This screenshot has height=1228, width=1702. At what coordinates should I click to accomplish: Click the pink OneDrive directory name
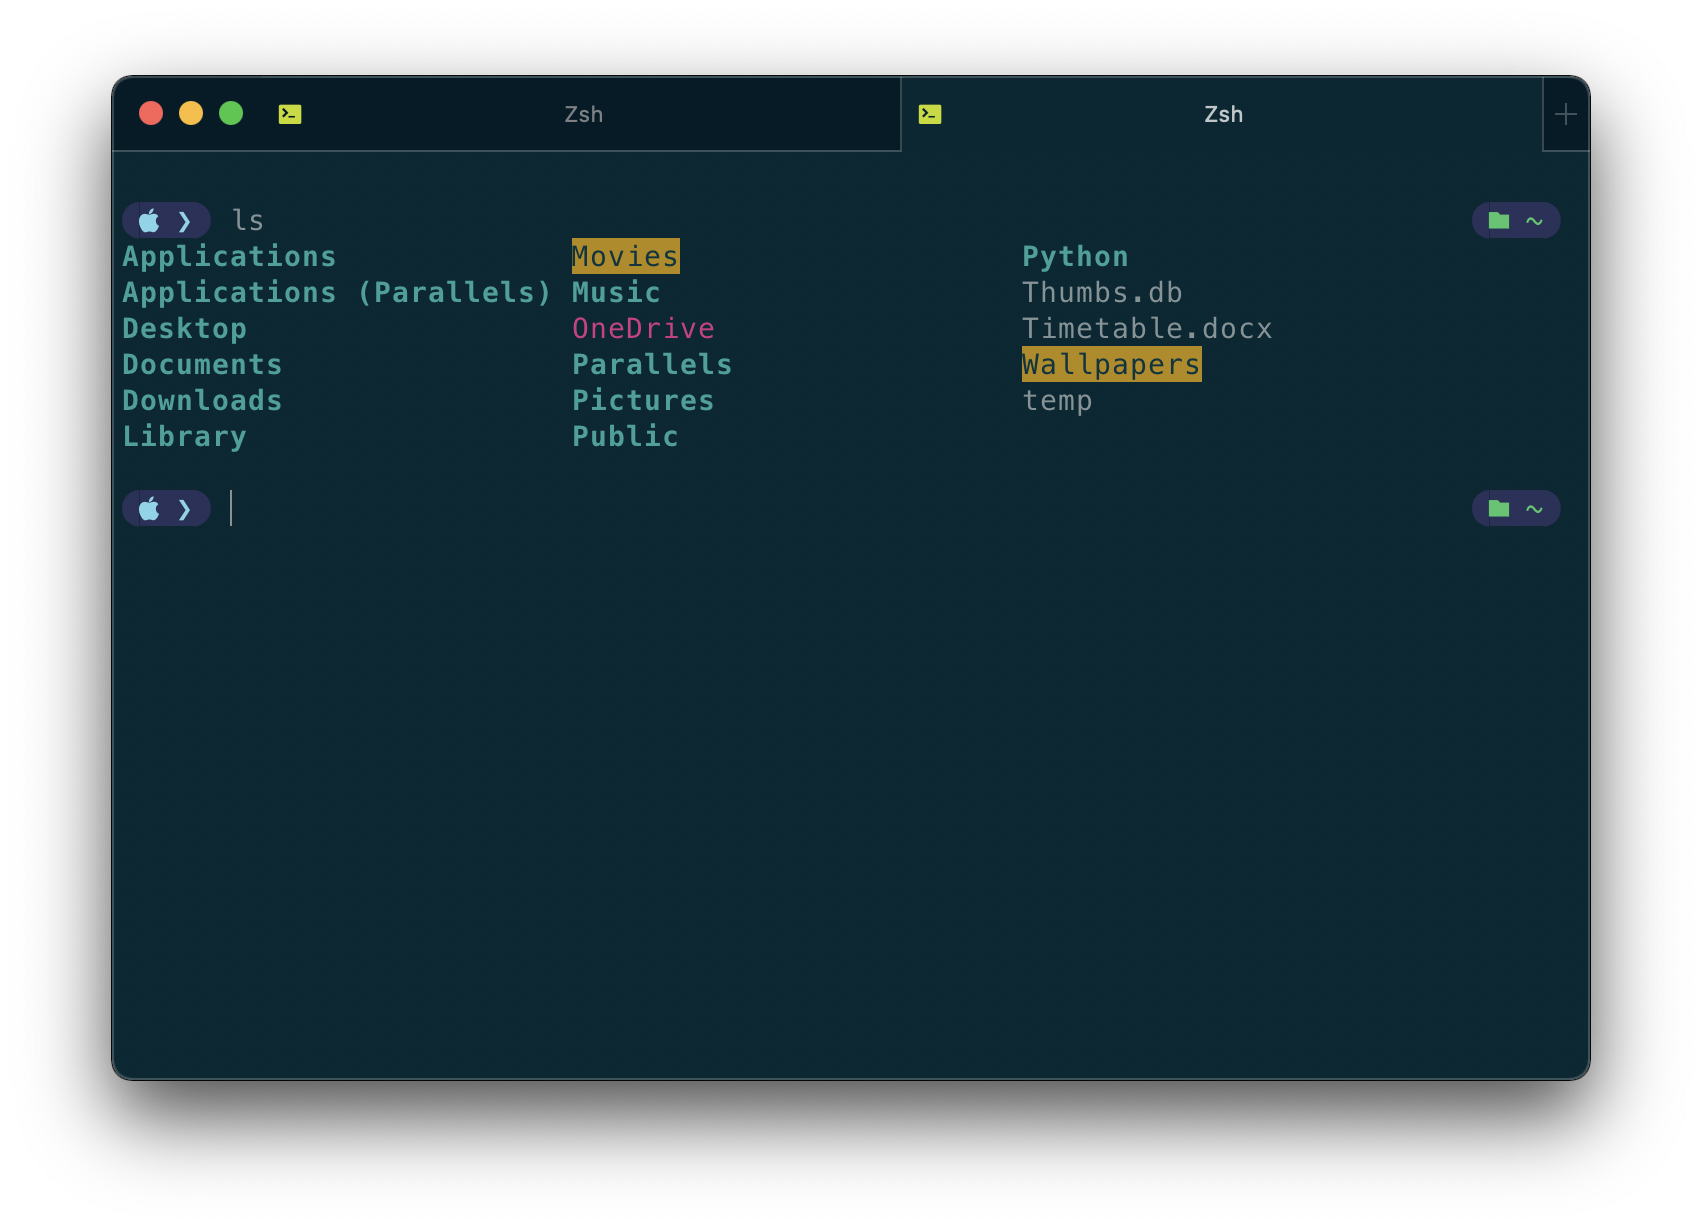pos(643,328)
